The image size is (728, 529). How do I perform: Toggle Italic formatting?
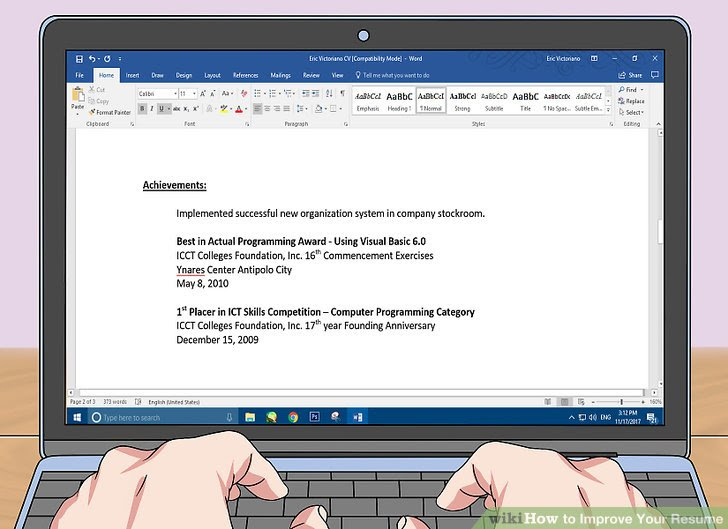point(152,109)
